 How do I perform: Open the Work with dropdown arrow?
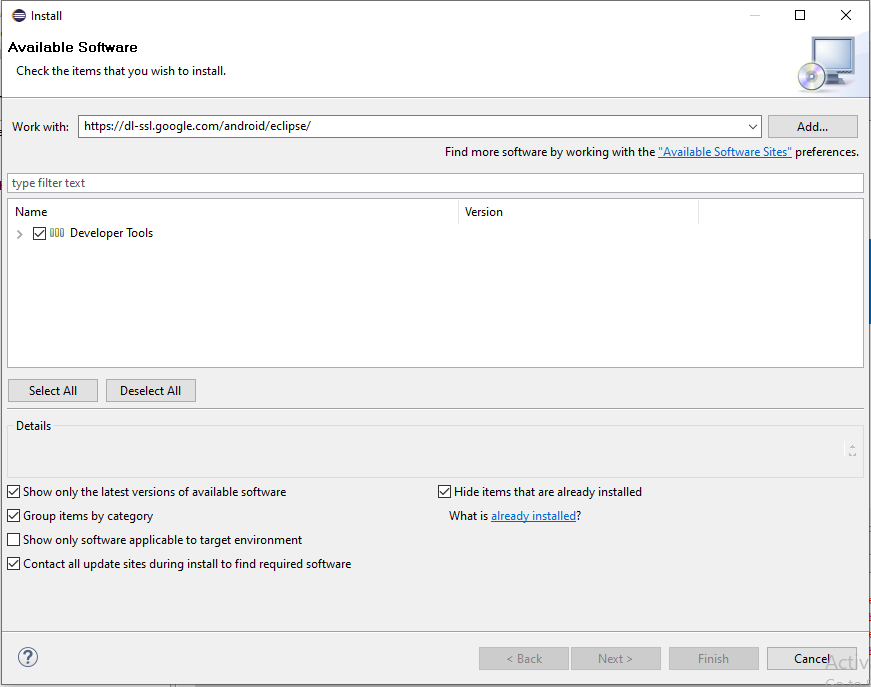pyautogui.click(x=753, y=127)
